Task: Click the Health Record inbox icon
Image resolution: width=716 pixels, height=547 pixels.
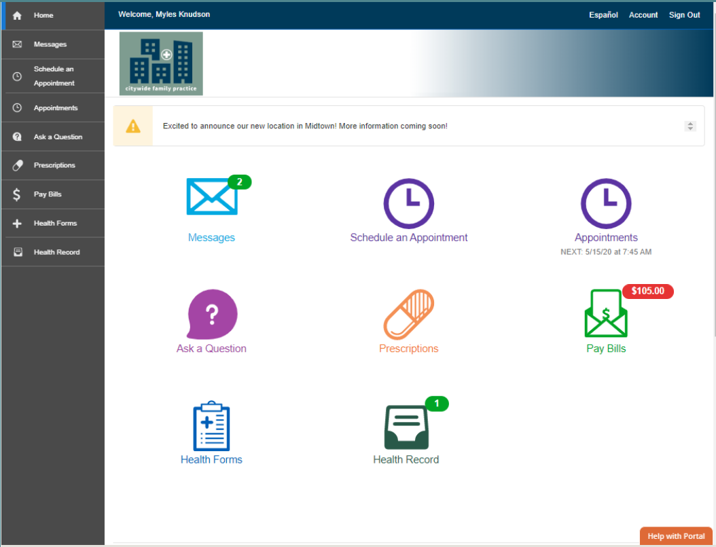Action: (406, 427)
